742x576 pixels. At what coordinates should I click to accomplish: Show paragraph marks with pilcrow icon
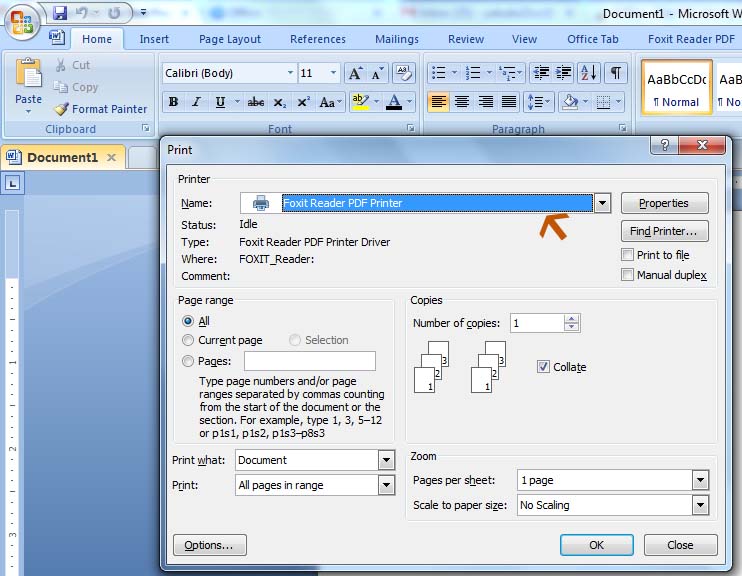click(616, 73)
